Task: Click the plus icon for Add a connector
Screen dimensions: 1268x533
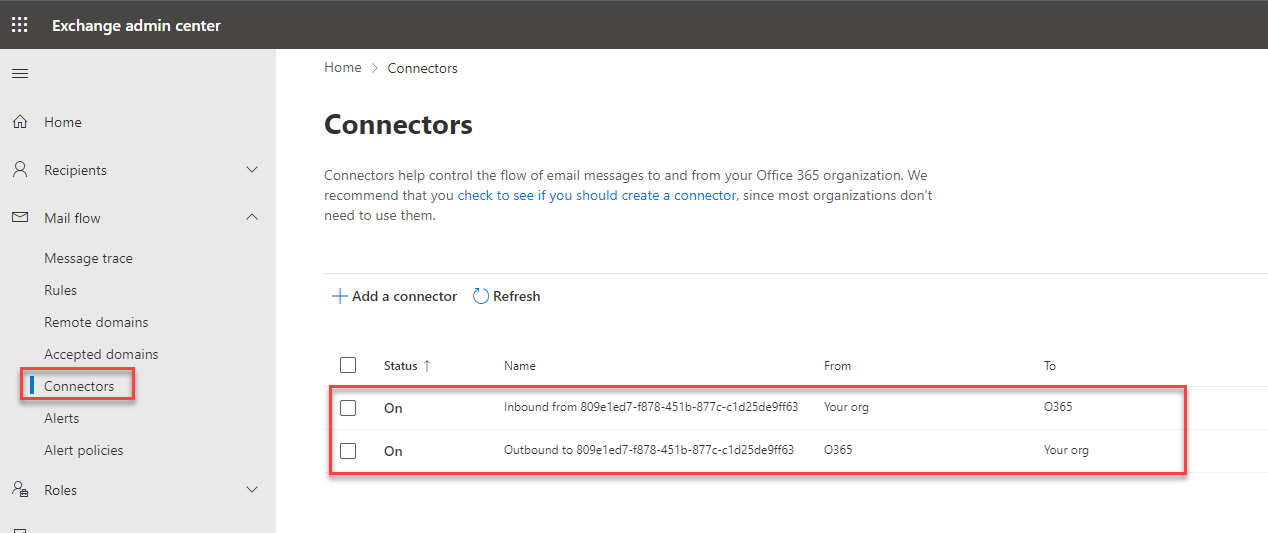Action: click(x=340, y=296)
